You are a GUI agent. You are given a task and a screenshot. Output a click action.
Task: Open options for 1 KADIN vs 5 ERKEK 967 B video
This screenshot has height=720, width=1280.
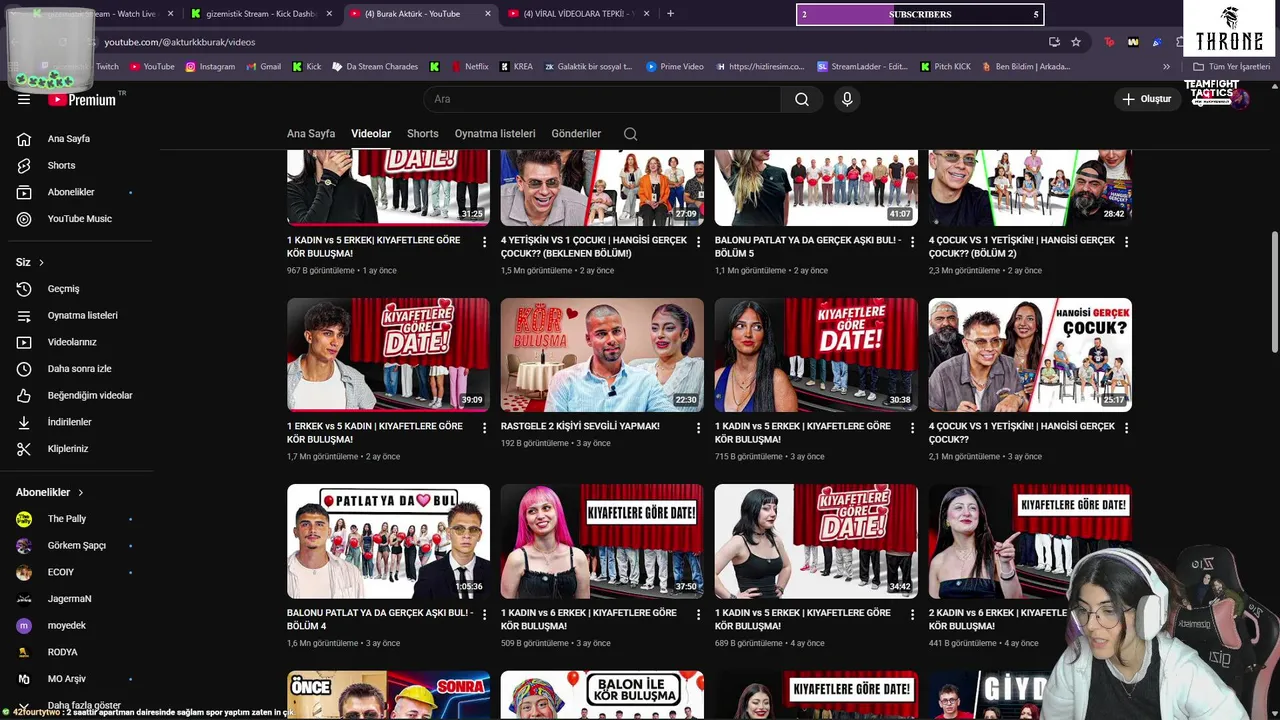(485, 242)
